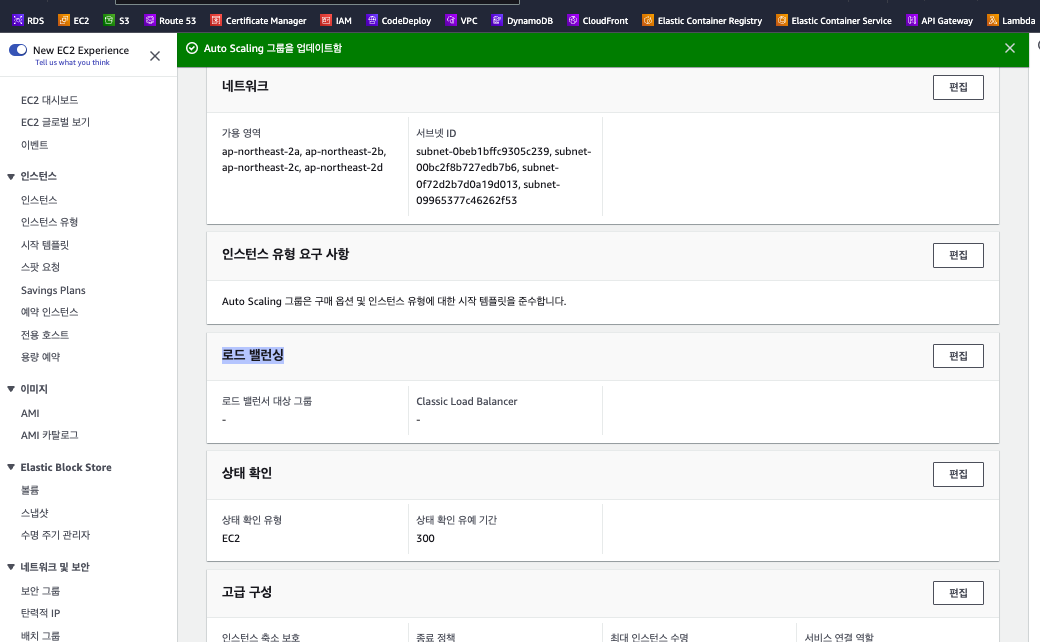Click the 상태 확인 유형 value EC2
Viewport: 1040px width, 642px height.
pos(231,539)
